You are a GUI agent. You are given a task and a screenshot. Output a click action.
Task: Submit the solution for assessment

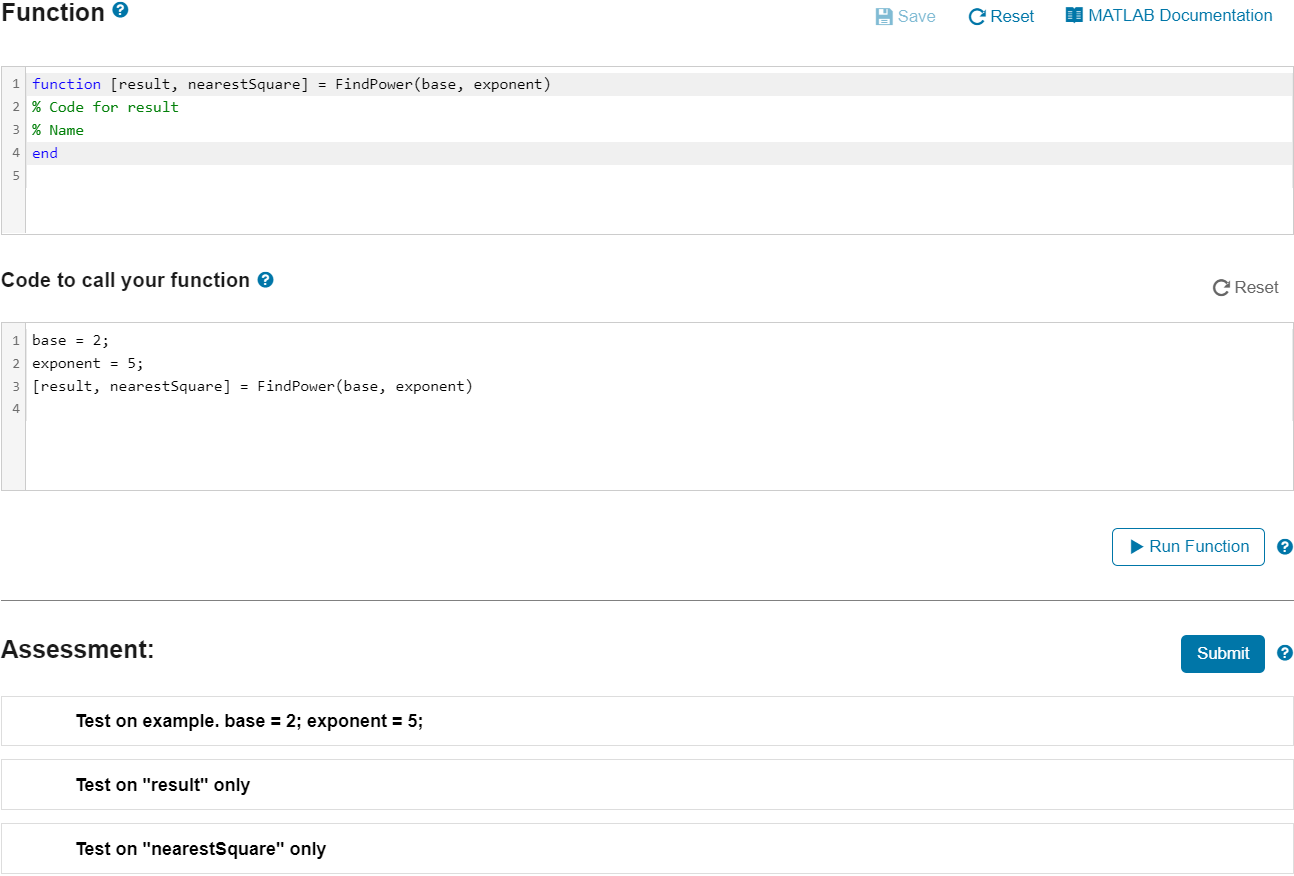pos(1222,653)
